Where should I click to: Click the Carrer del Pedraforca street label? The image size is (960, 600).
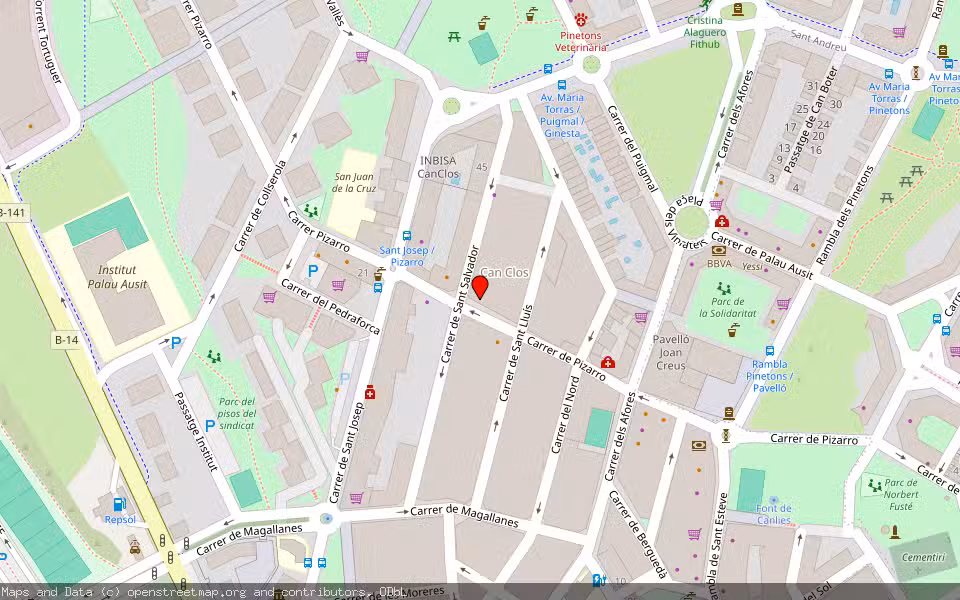[330, 307]
